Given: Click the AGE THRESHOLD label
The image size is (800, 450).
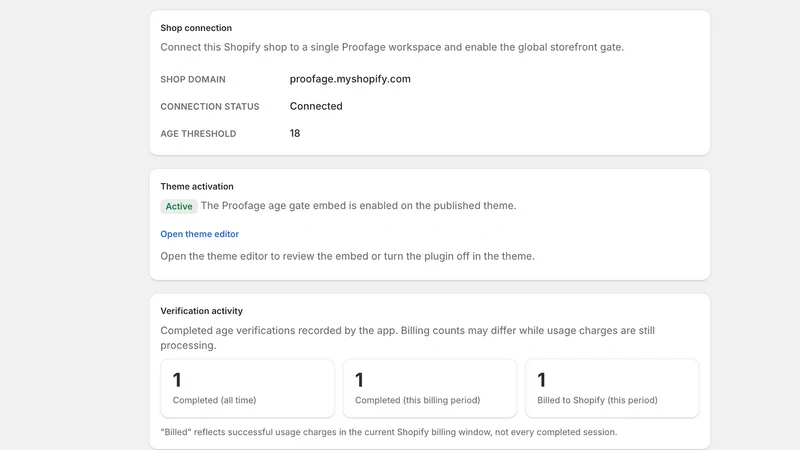Looking at the screenshot, I should tap(198, 134).
